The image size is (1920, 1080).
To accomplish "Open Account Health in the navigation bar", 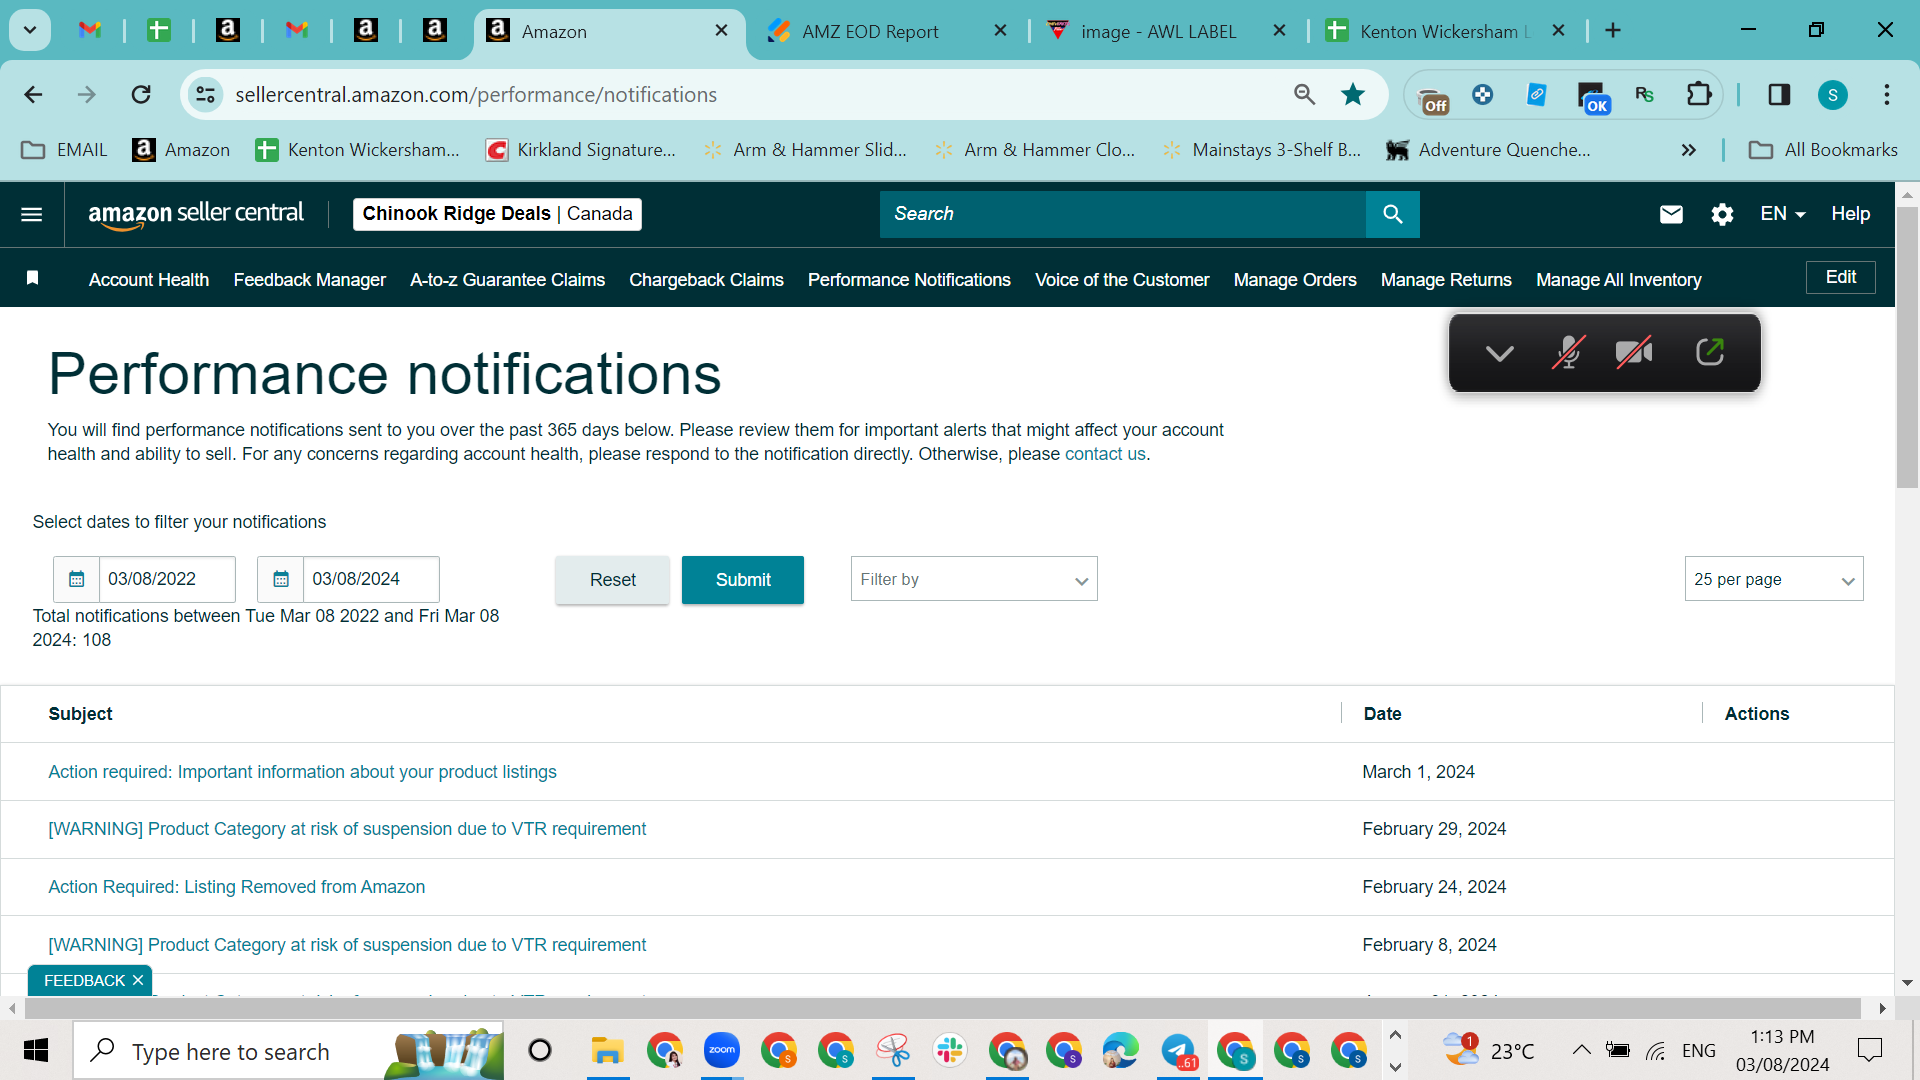I will click(x=149, y=280).
